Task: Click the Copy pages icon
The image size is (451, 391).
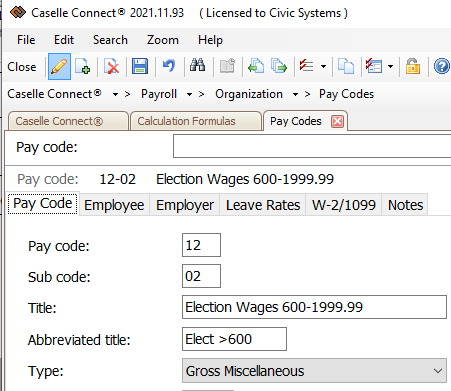Action: pyautogui.click(x=346, y=66)
